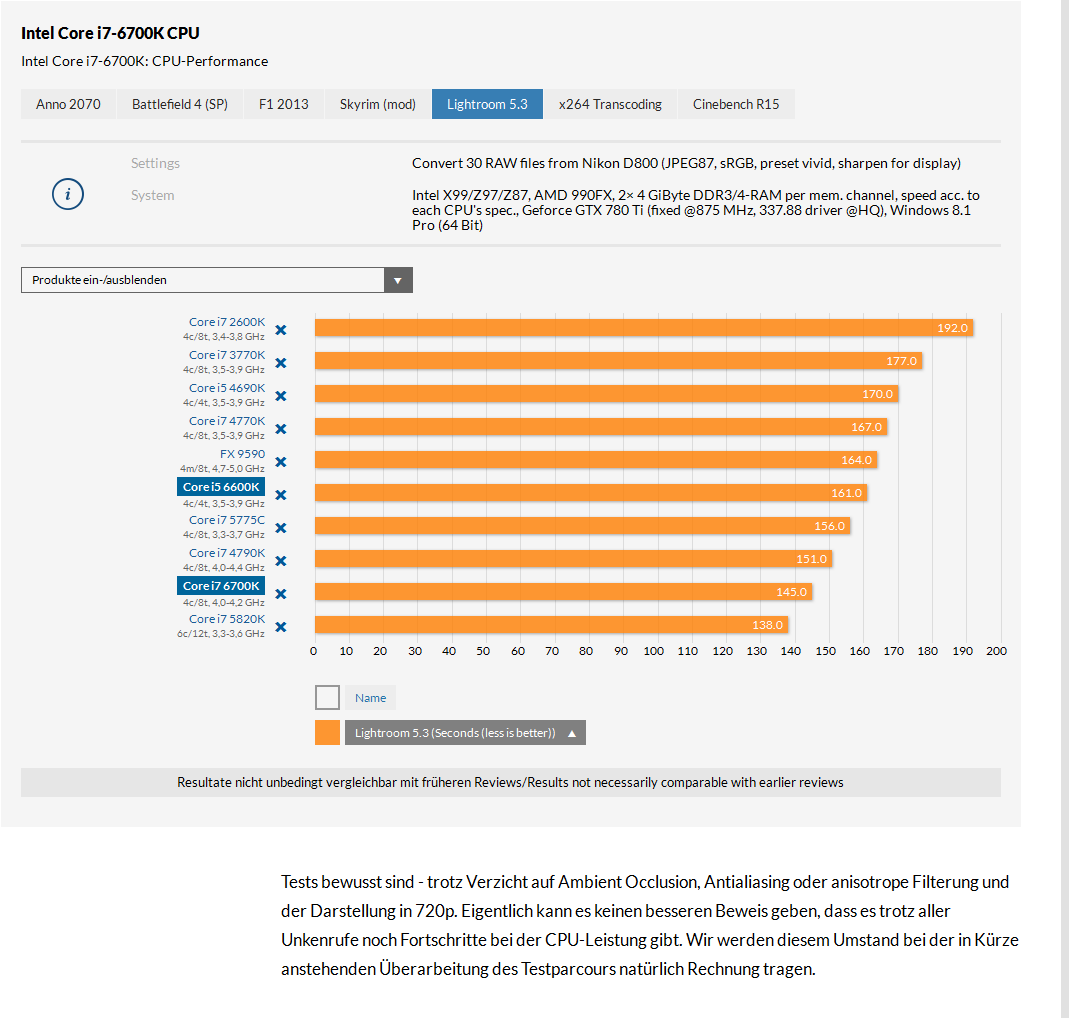1069x1018 pixels.
Task: Remove Core i7 3770K with X icon
Action: [x=280, y=363]
